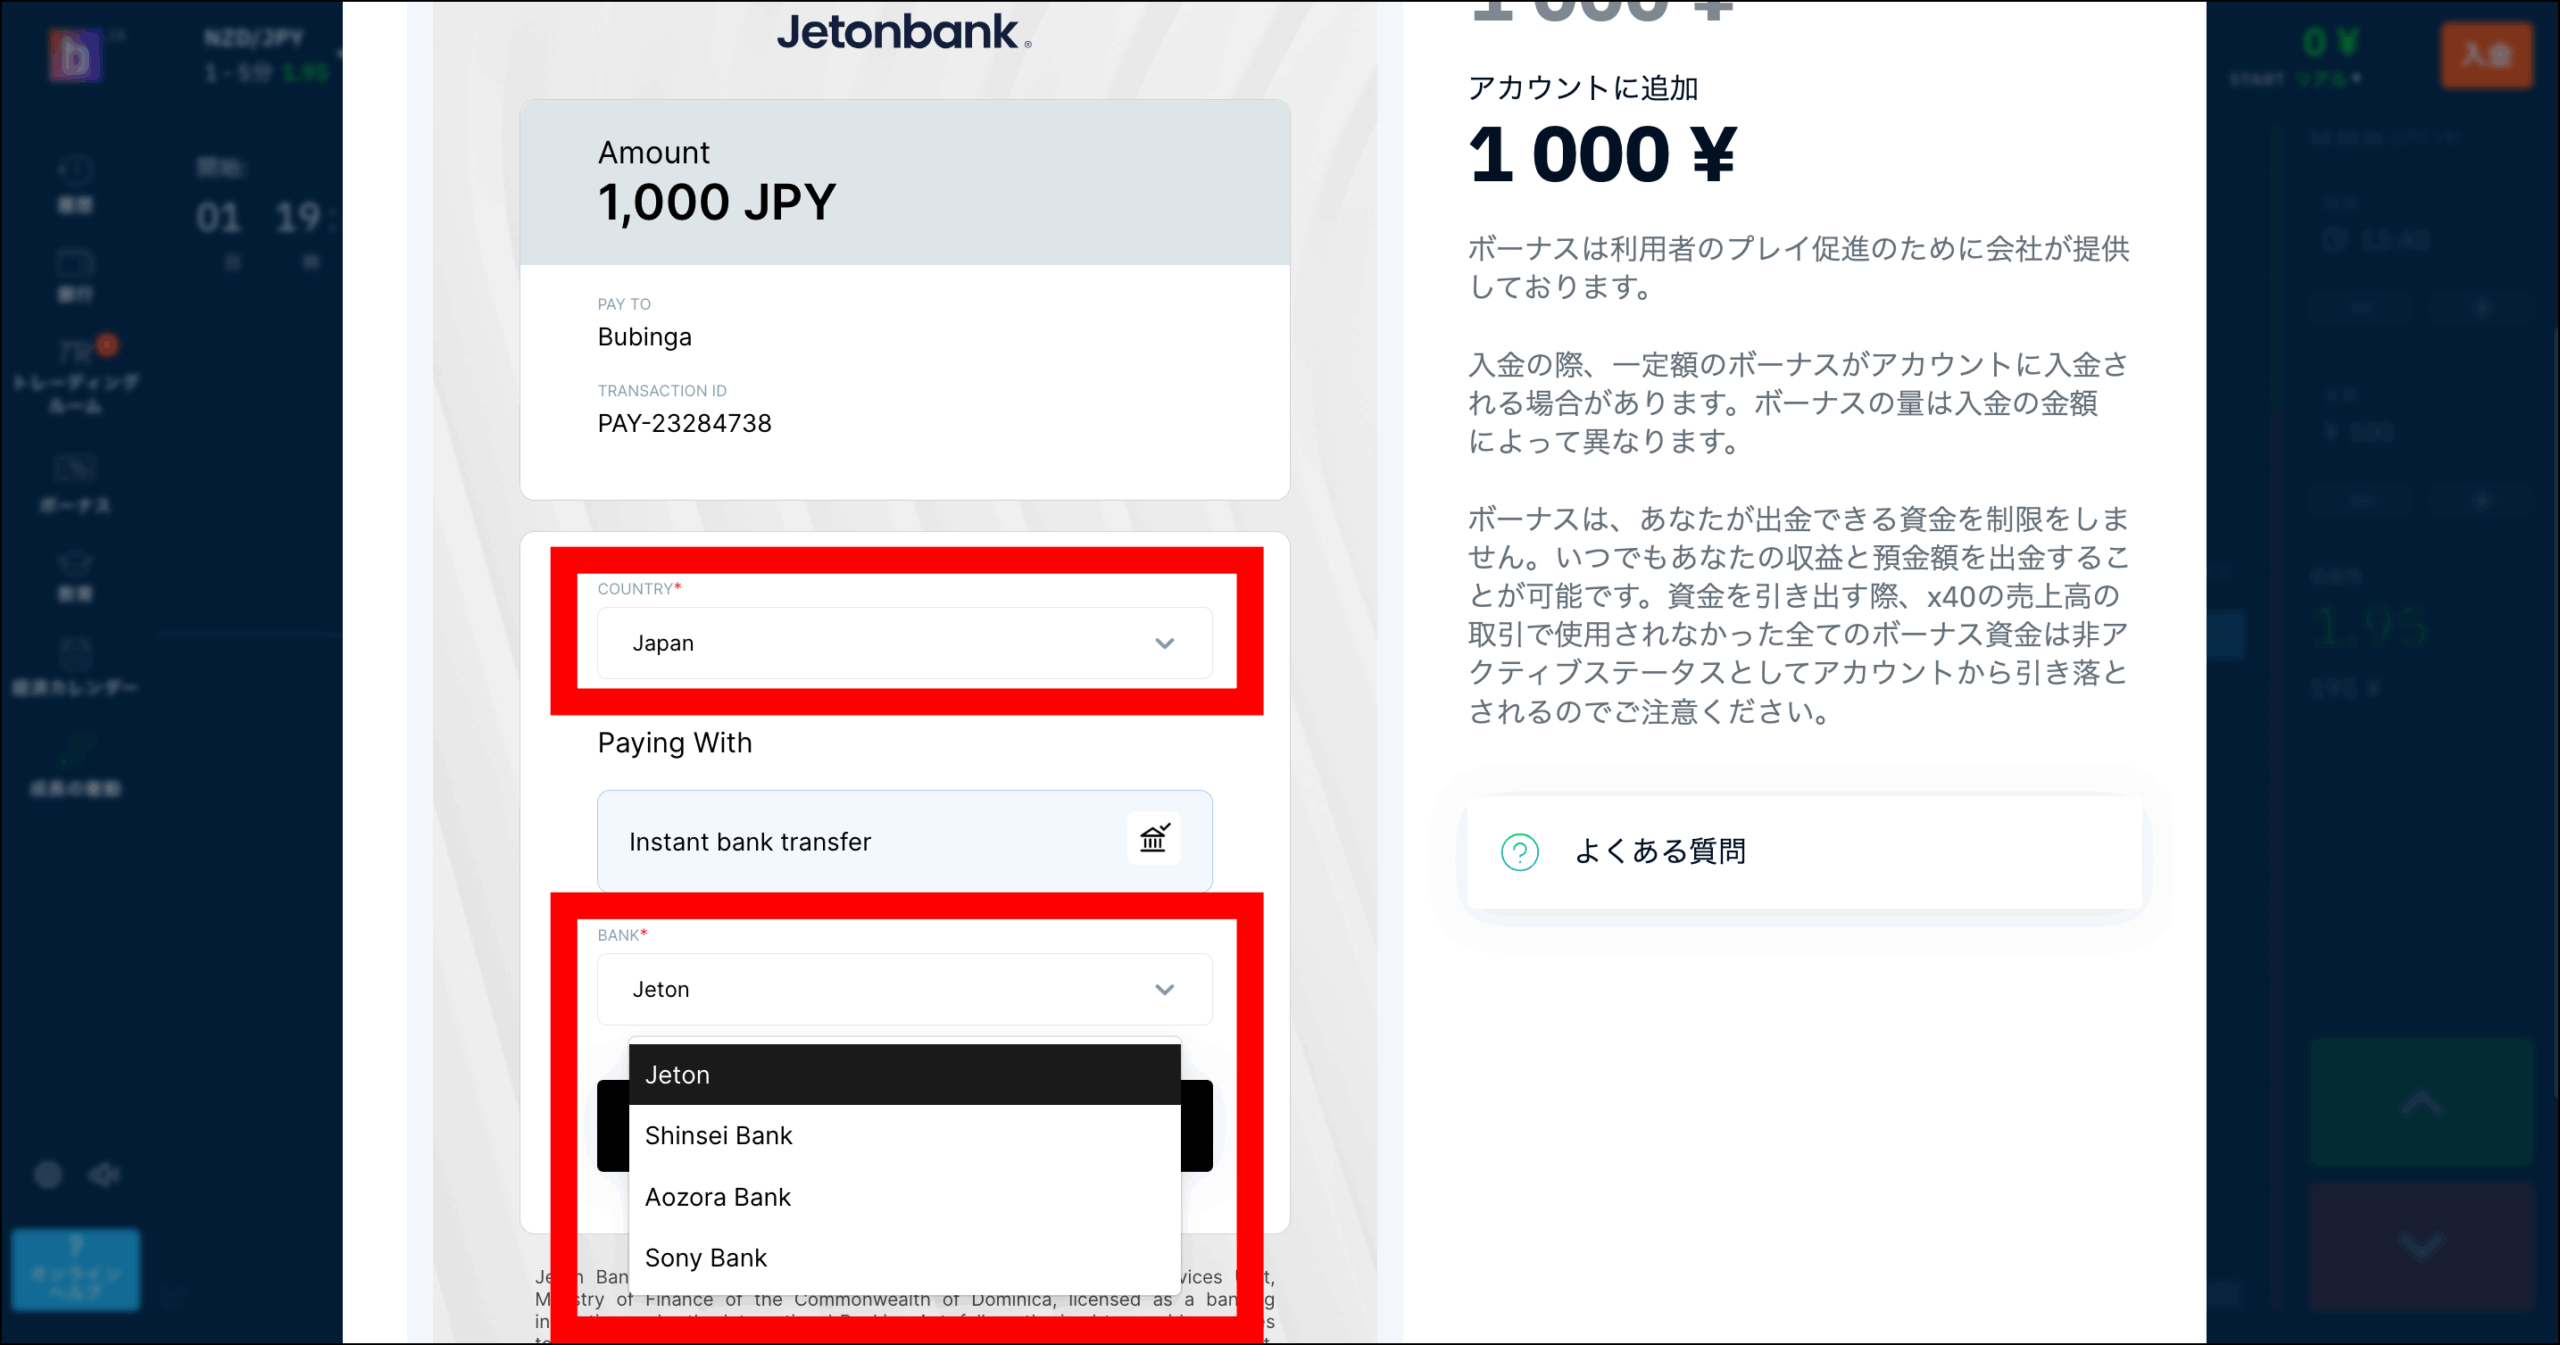Choose Shinsei Bank from the bank list
Viewport: 2560px width, 1345px height.
904,1136
